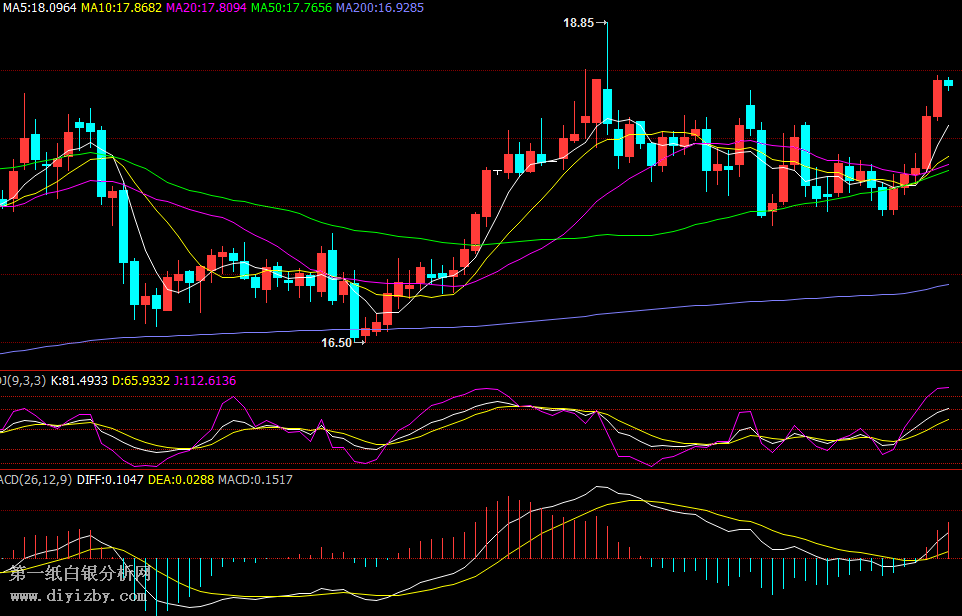Viewport: 962px width, 616px height.
Task: Click the K:81.4933 value label
Action: click(79, 380)
